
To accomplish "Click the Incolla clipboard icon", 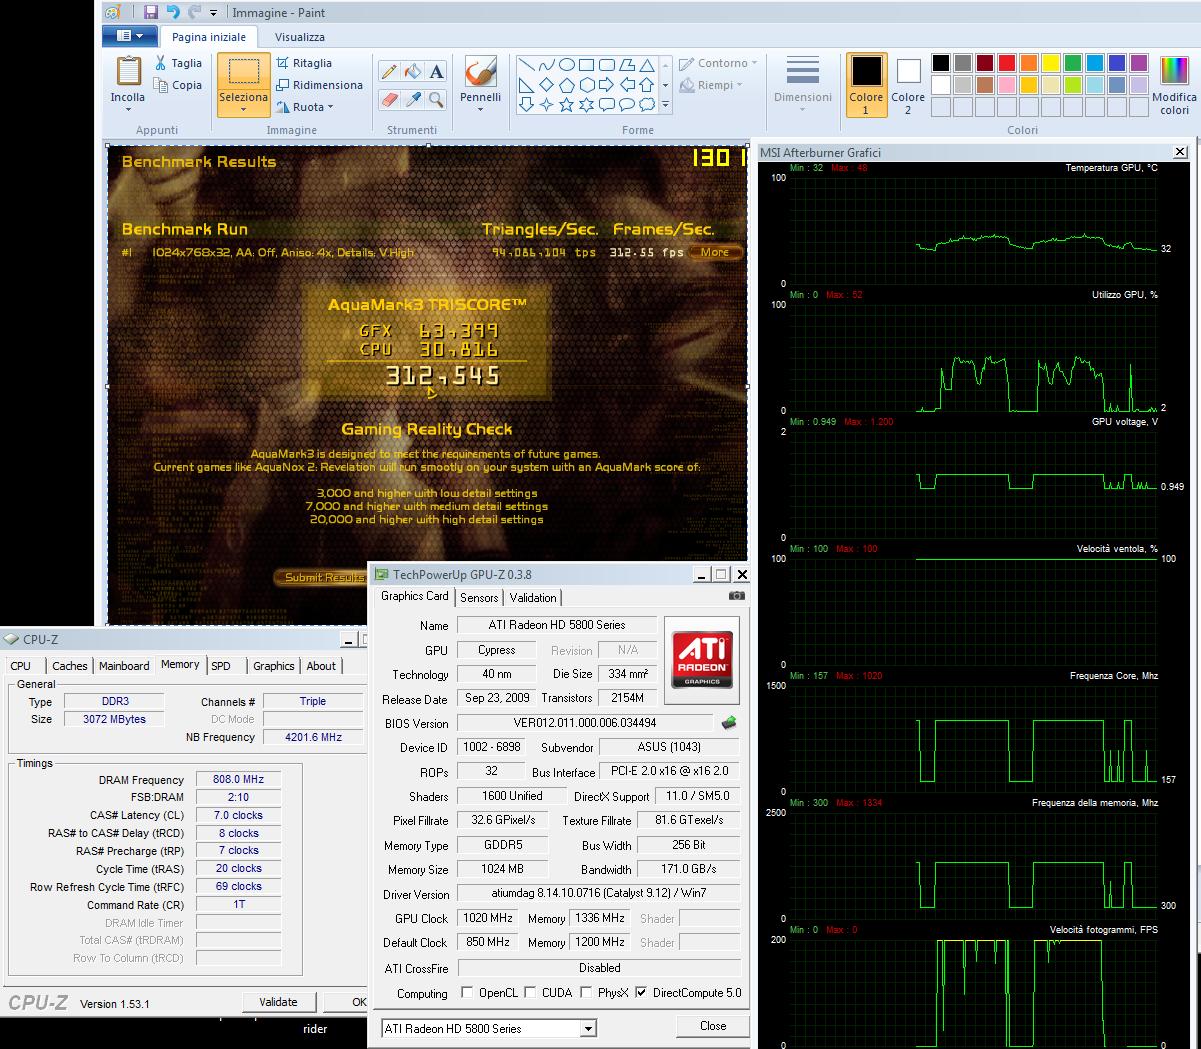I will [128, 71].
